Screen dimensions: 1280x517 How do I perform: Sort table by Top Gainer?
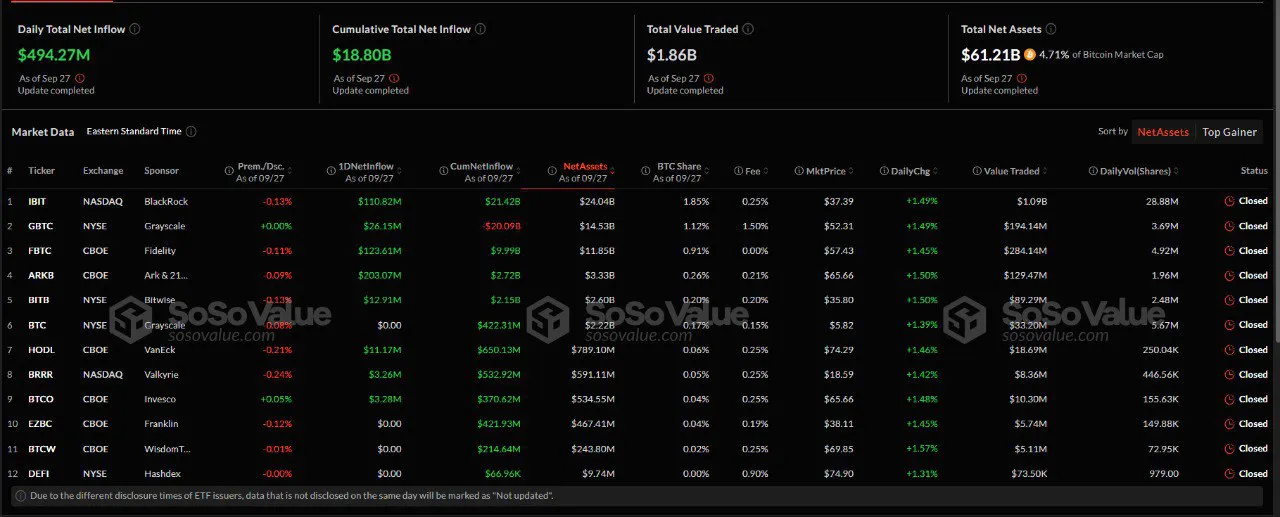click(1229, 132)
